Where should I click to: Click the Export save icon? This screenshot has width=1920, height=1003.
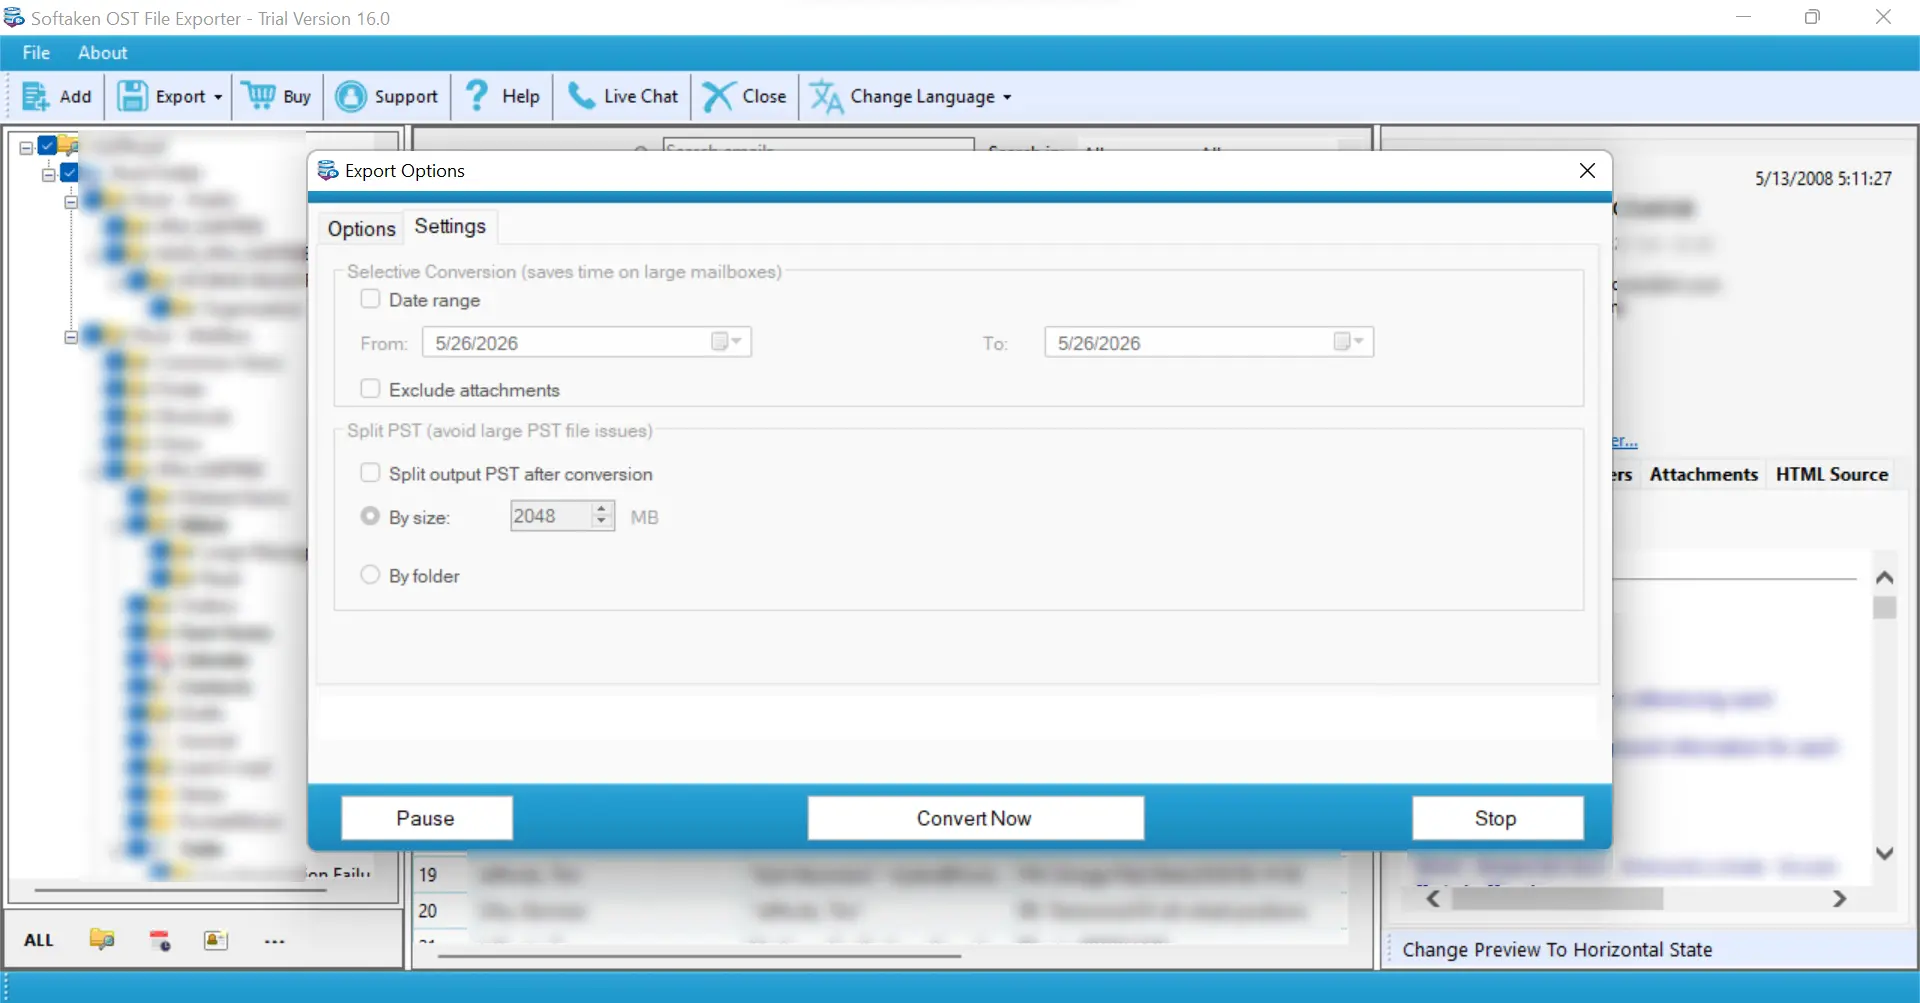(132, 97)
